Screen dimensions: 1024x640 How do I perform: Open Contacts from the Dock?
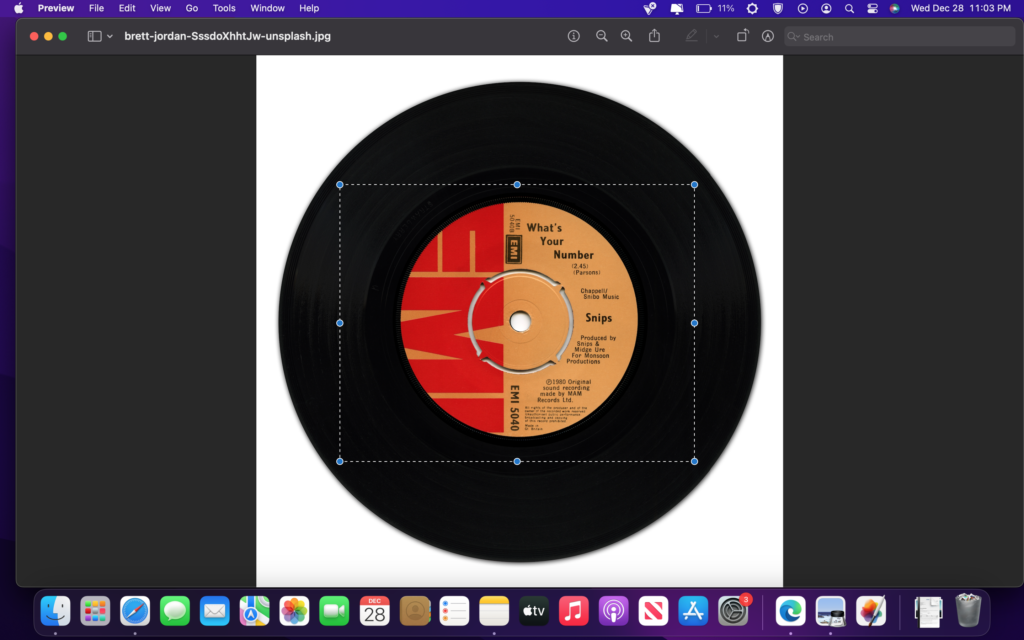coord(415,611)
